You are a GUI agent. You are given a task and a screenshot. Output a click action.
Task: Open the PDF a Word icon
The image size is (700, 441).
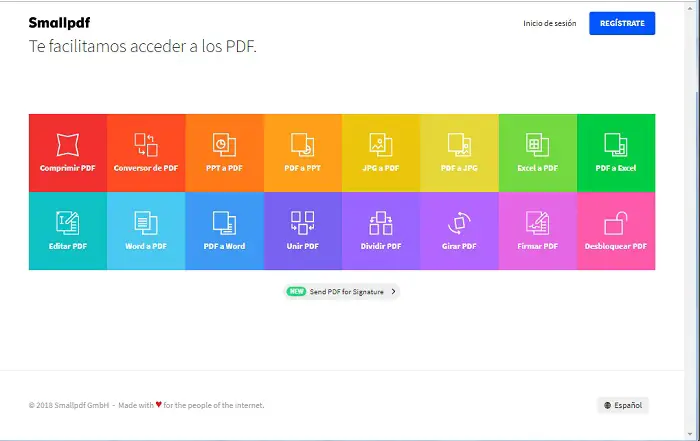(x=224, y=223)
